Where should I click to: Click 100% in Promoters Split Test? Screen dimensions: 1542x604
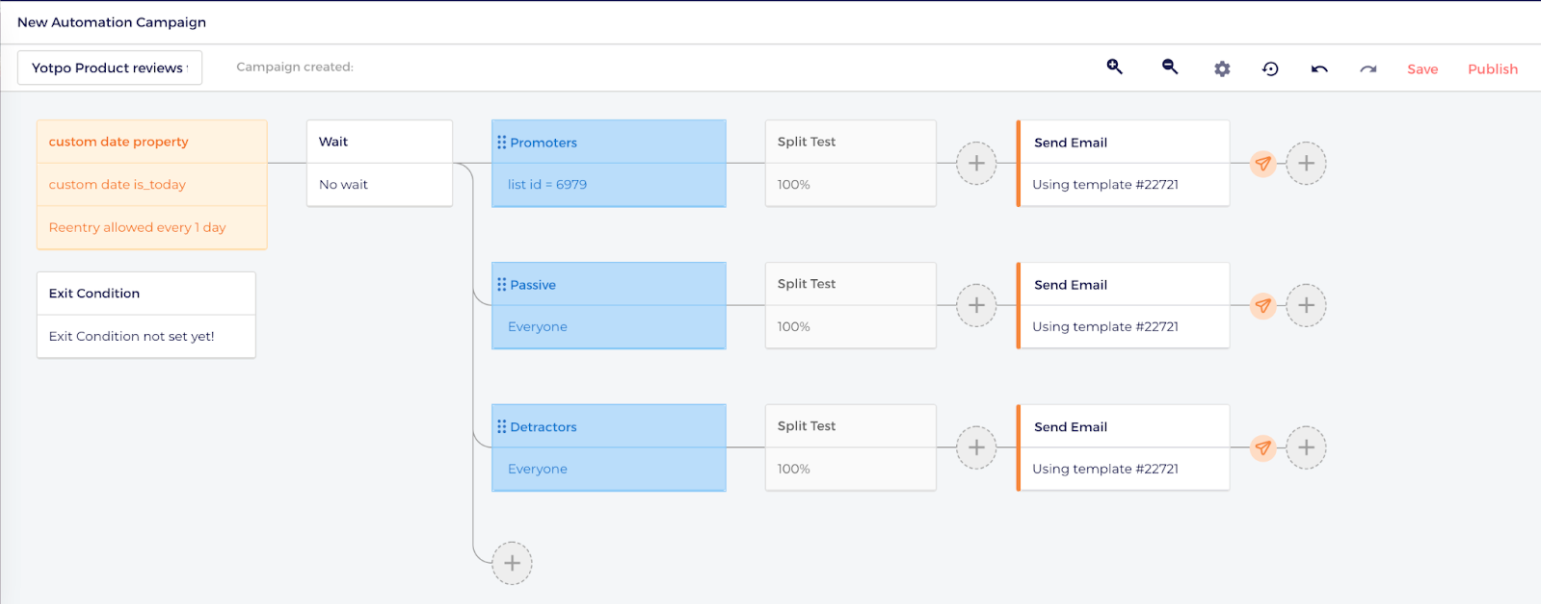[x=794, y=184]
